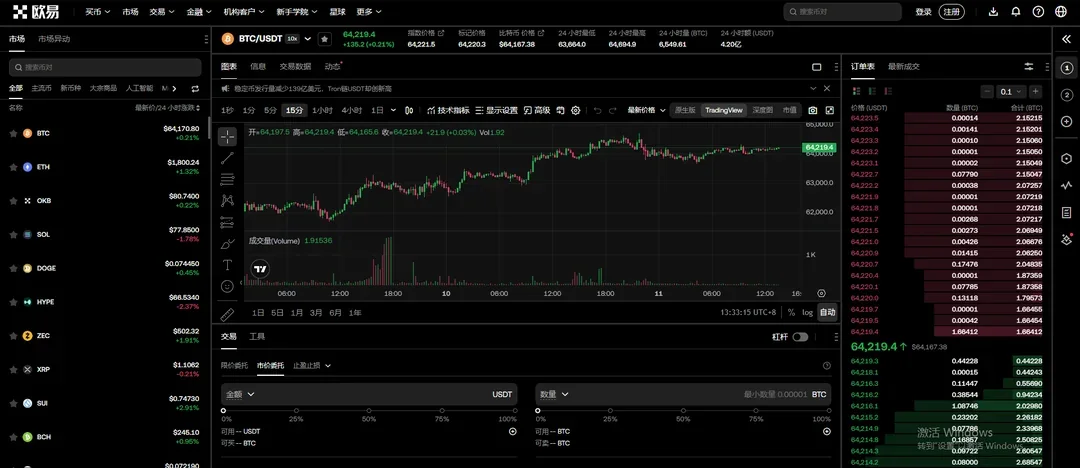This screenshot has height=468, width=1080.
Task: Open chart settings gear icon
Action: 576,110
